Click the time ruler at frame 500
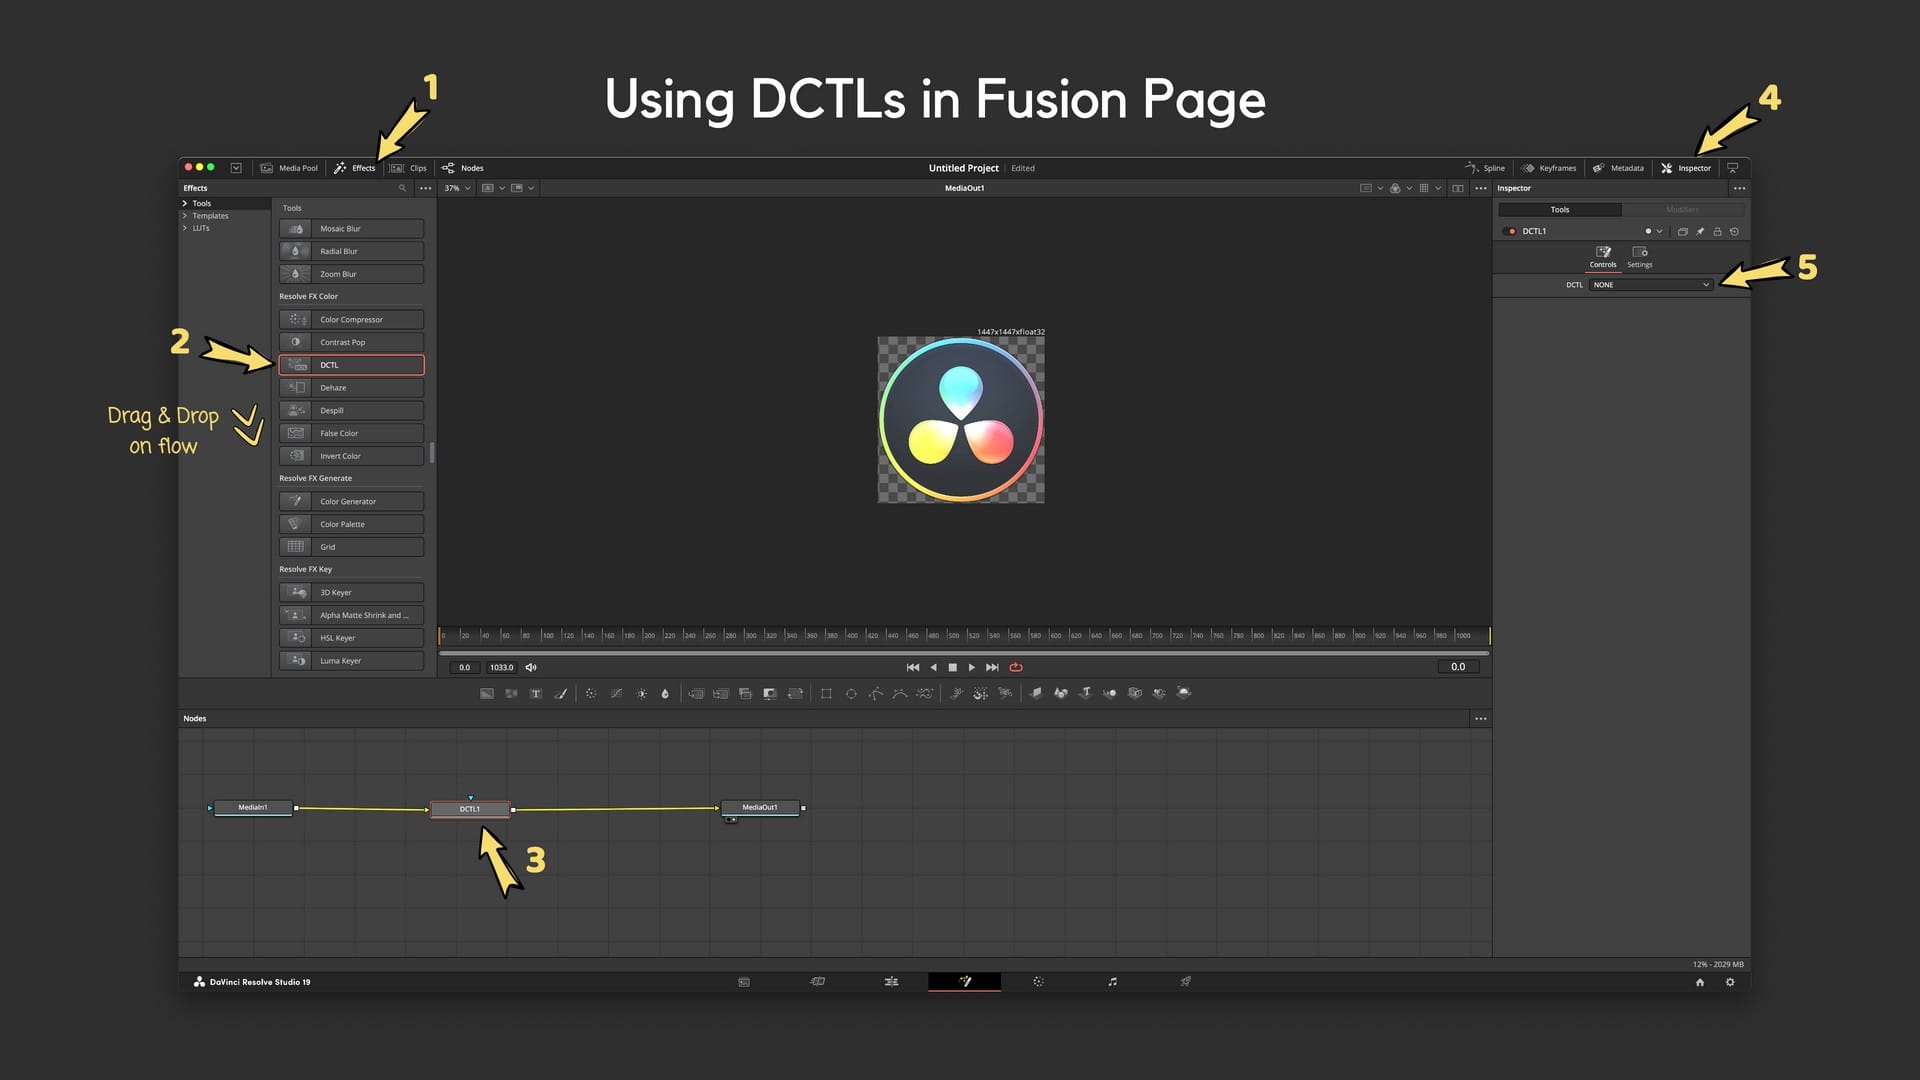This screenshot has height=1080, width=1920. tap(947, 635)
